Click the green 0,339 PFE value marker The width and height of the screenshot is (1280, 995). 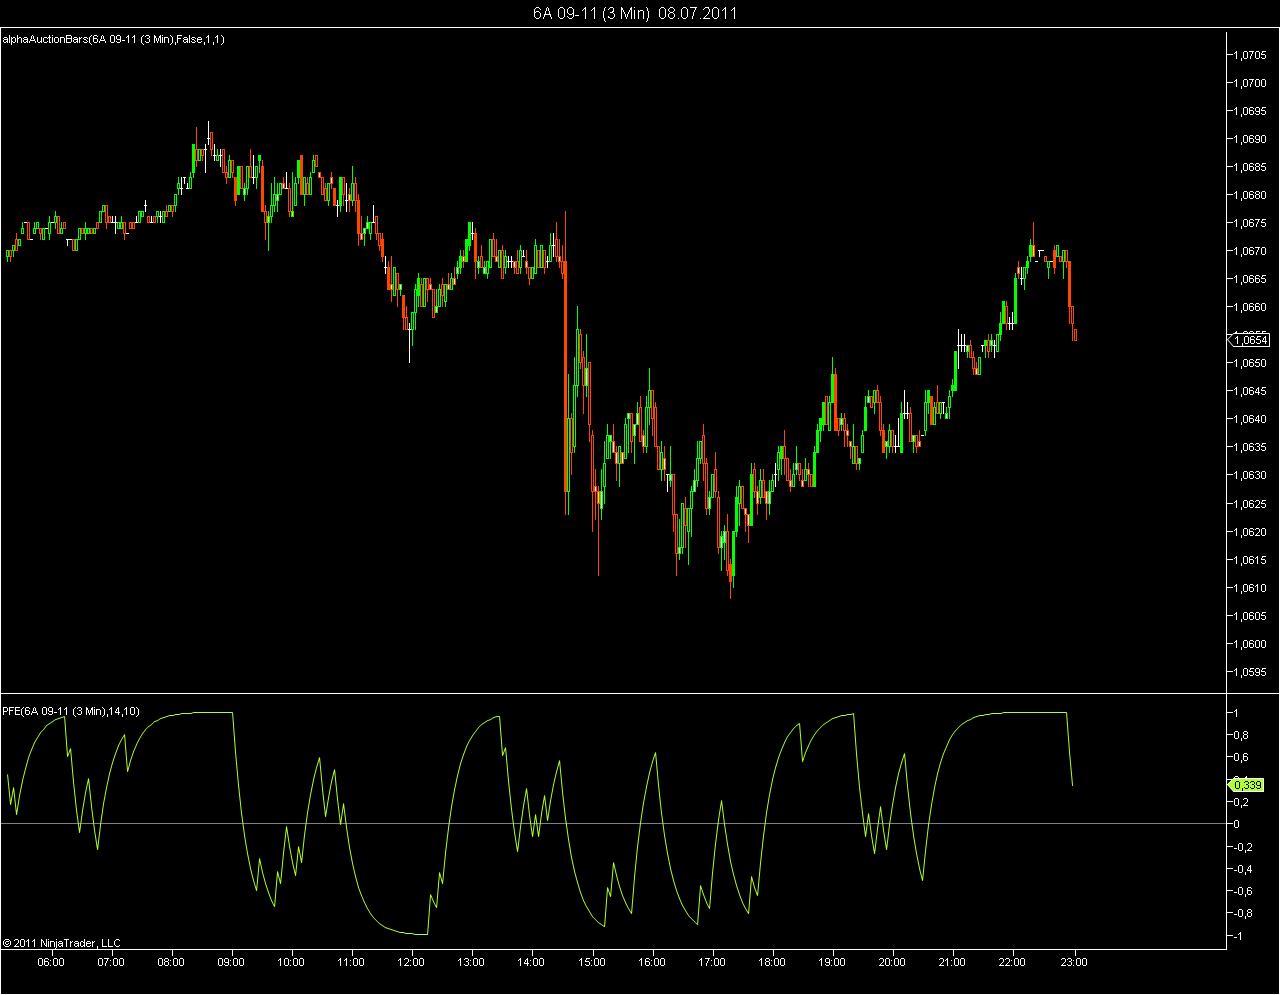1248,785
